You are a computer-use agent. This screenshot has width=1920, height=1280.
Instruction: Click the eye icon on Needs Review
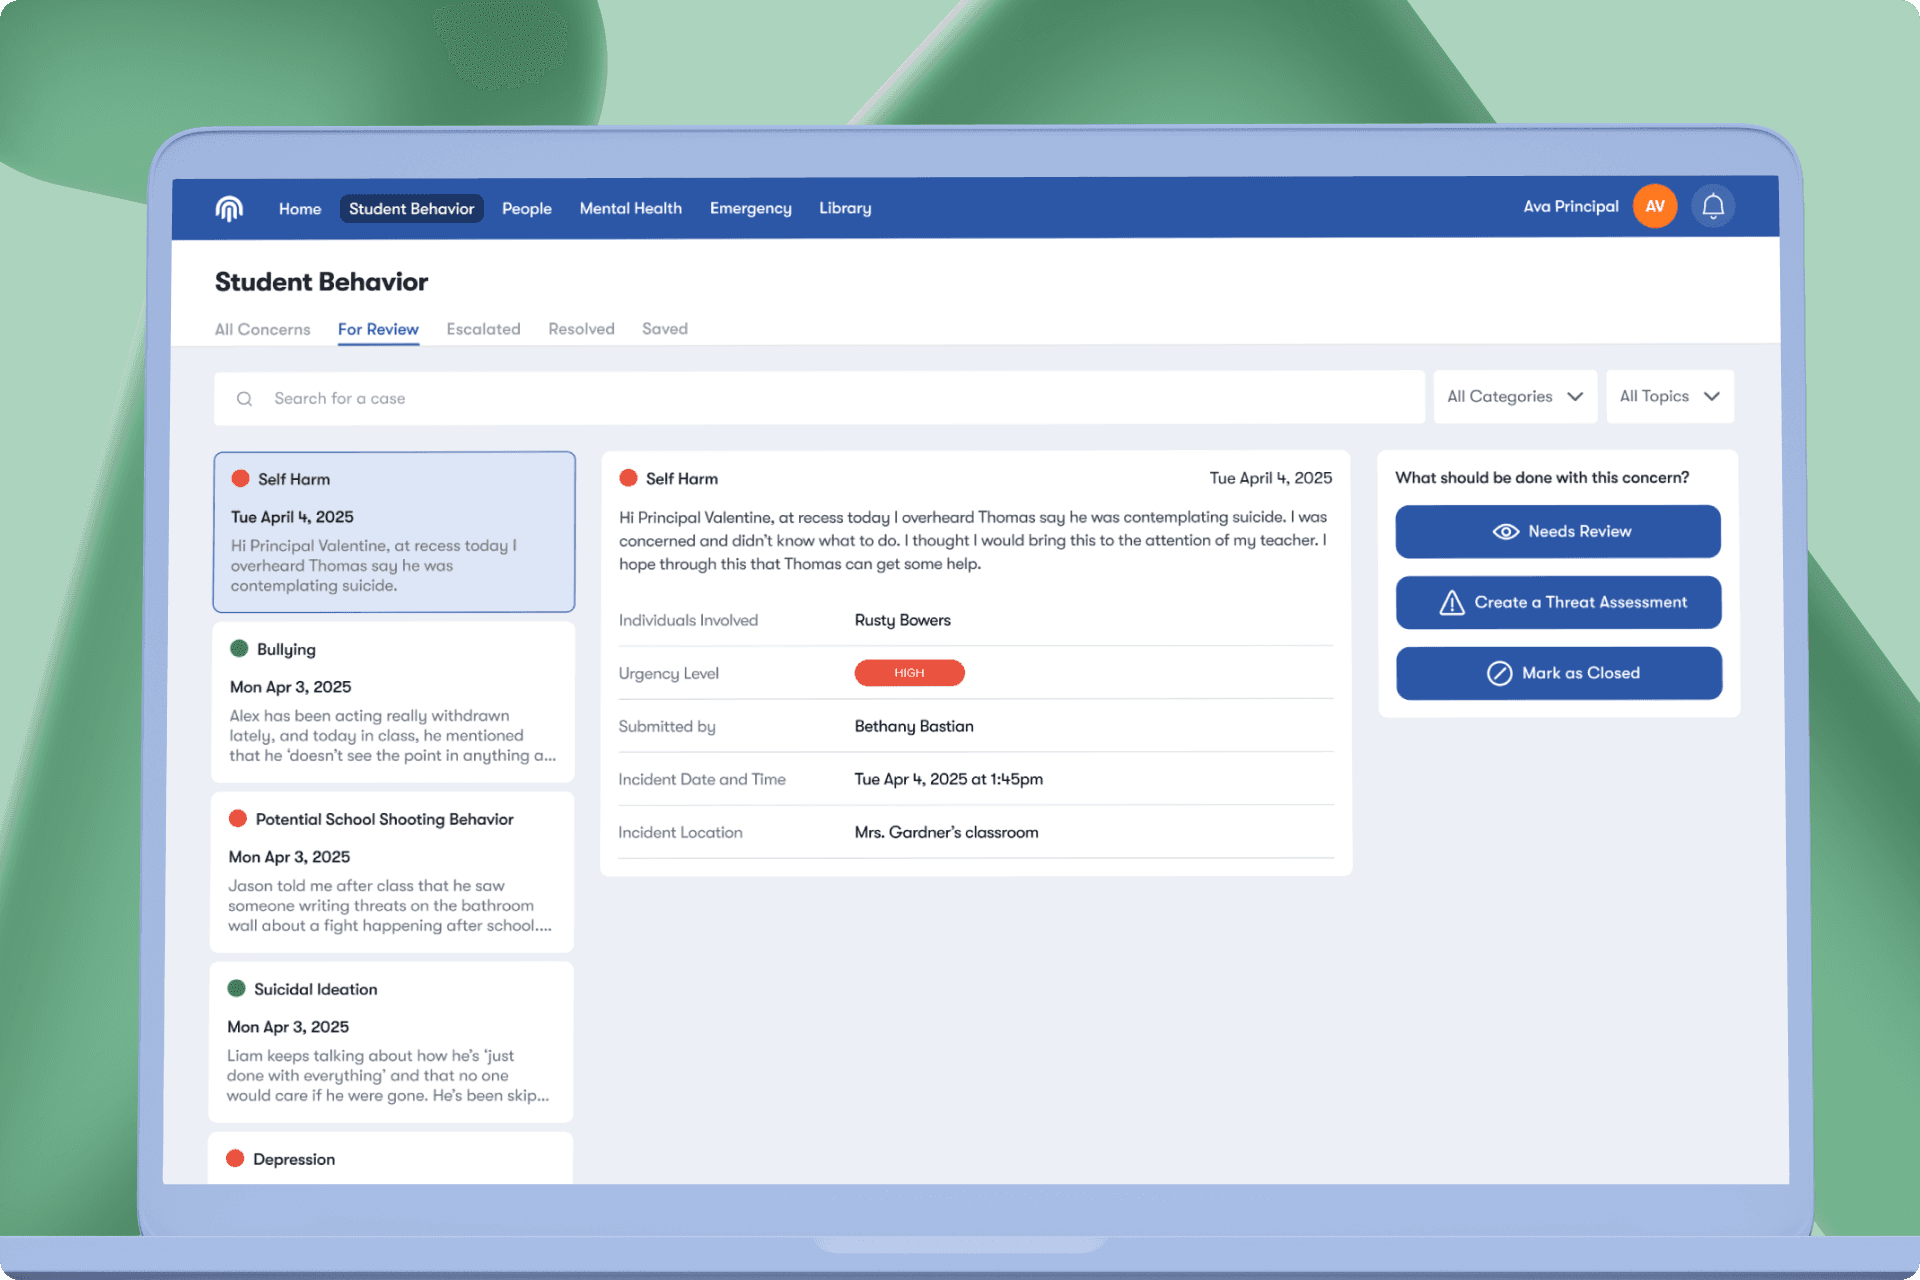click(1505, 532)
